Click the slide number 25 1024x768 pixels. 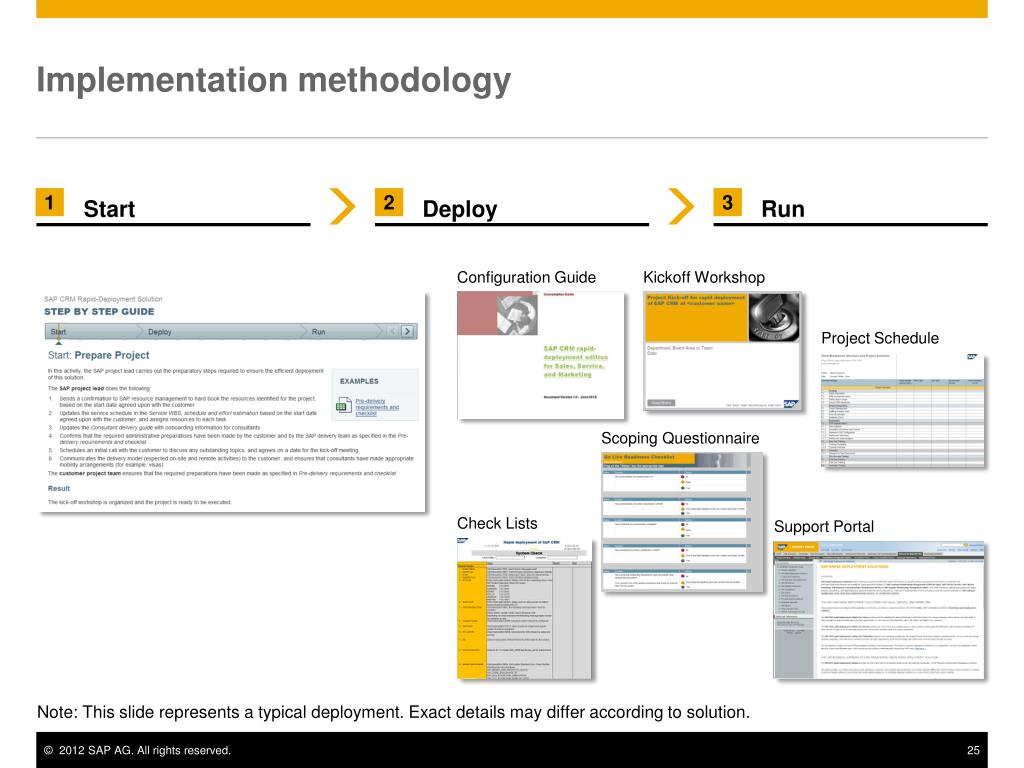pyautogui.click(x=973, y=750)
